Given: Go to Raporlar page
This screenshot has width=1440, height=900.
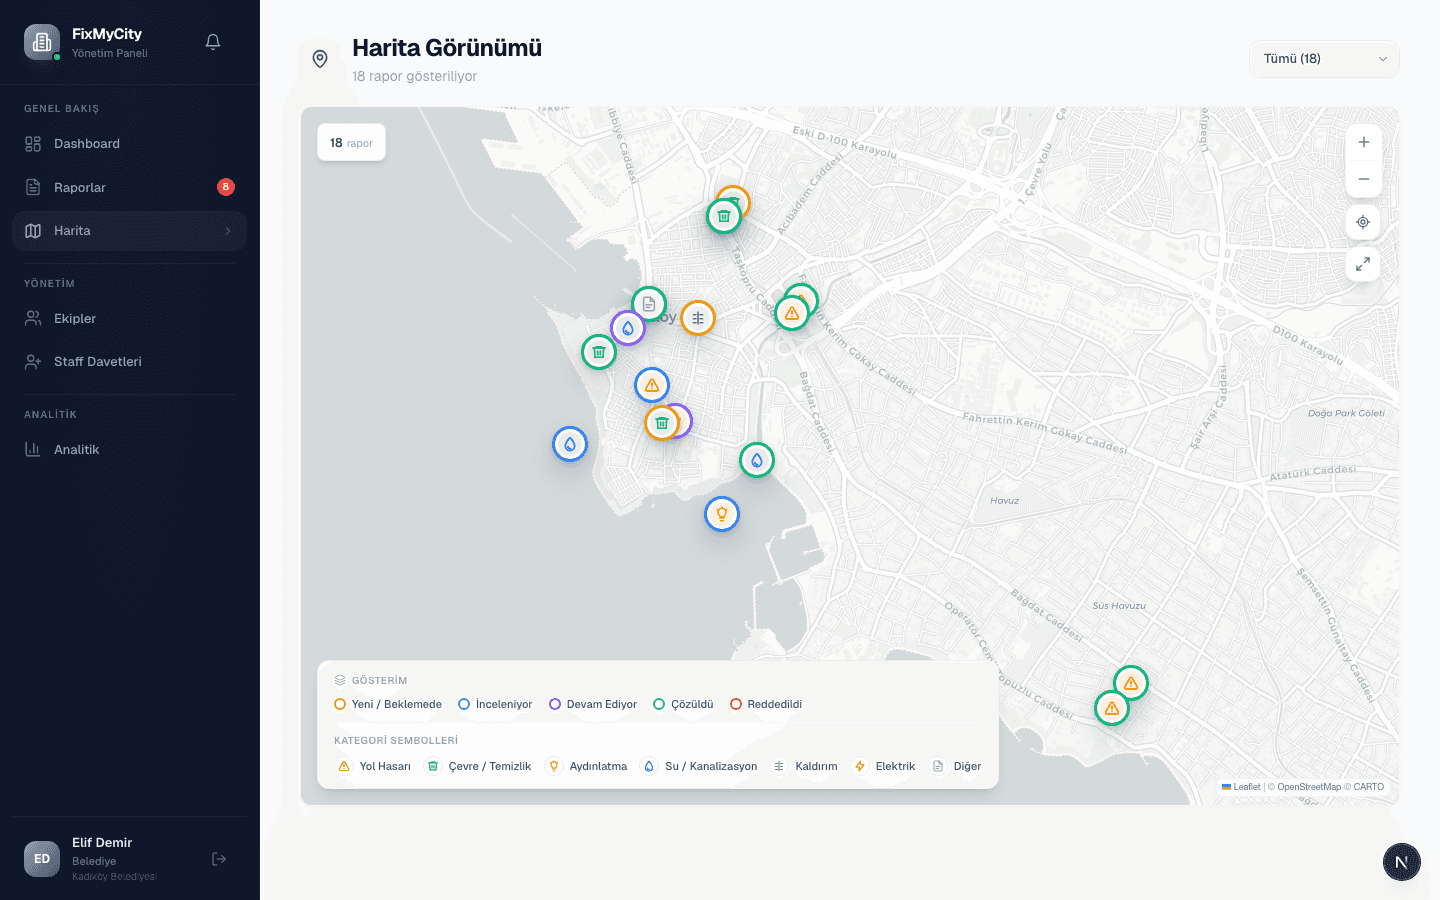Looking at the screenshot, I should (129, 187).
